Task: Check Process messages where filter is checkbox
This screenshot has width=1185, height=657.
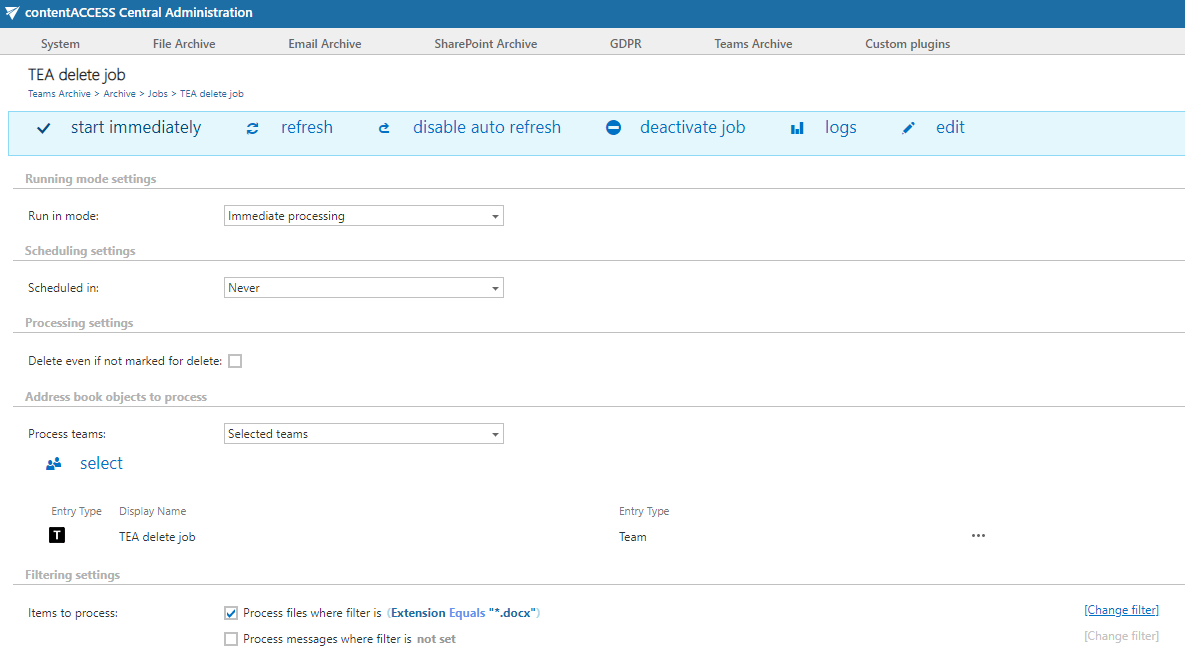Action: coord(231,639)
